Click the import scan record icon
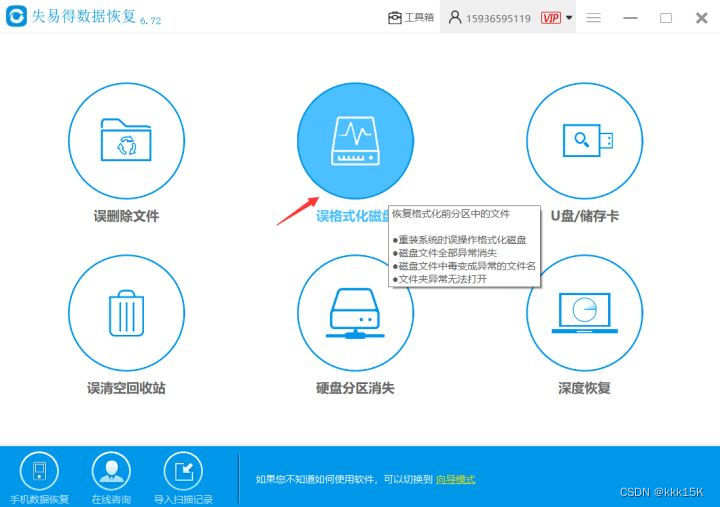This screenshot has width=720, height=507. (x=183, y=471)
